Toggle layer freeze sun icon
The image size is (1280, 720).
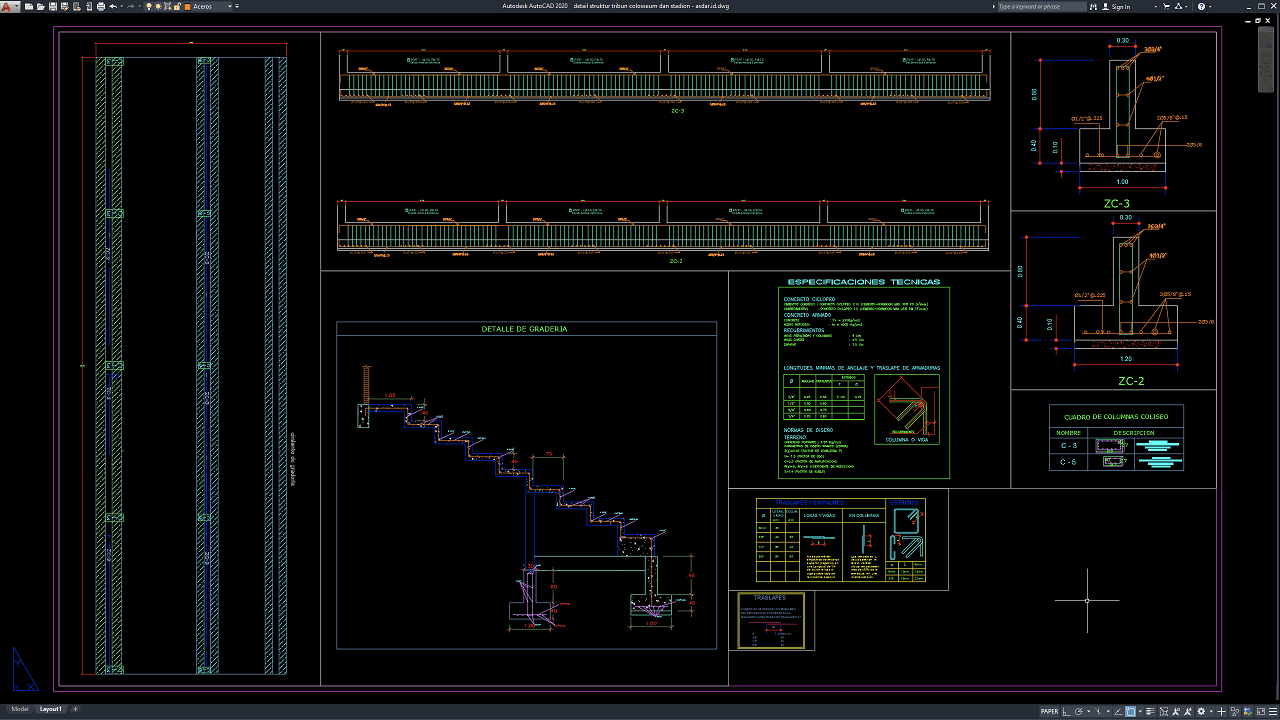[158, 6]
